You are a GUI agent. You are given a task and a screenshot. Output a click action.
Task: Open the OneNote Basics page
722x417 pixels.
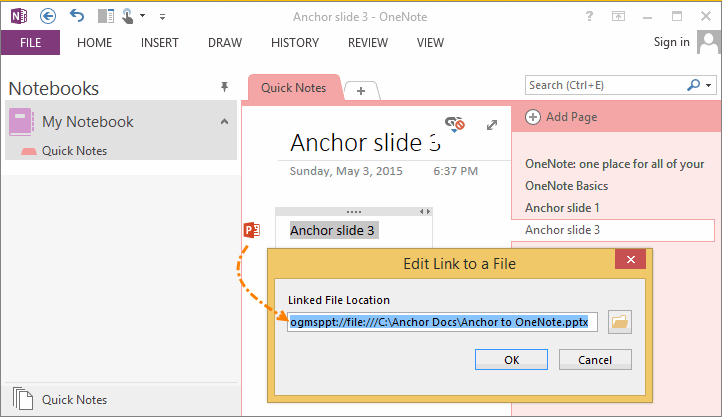click(566, 186)
